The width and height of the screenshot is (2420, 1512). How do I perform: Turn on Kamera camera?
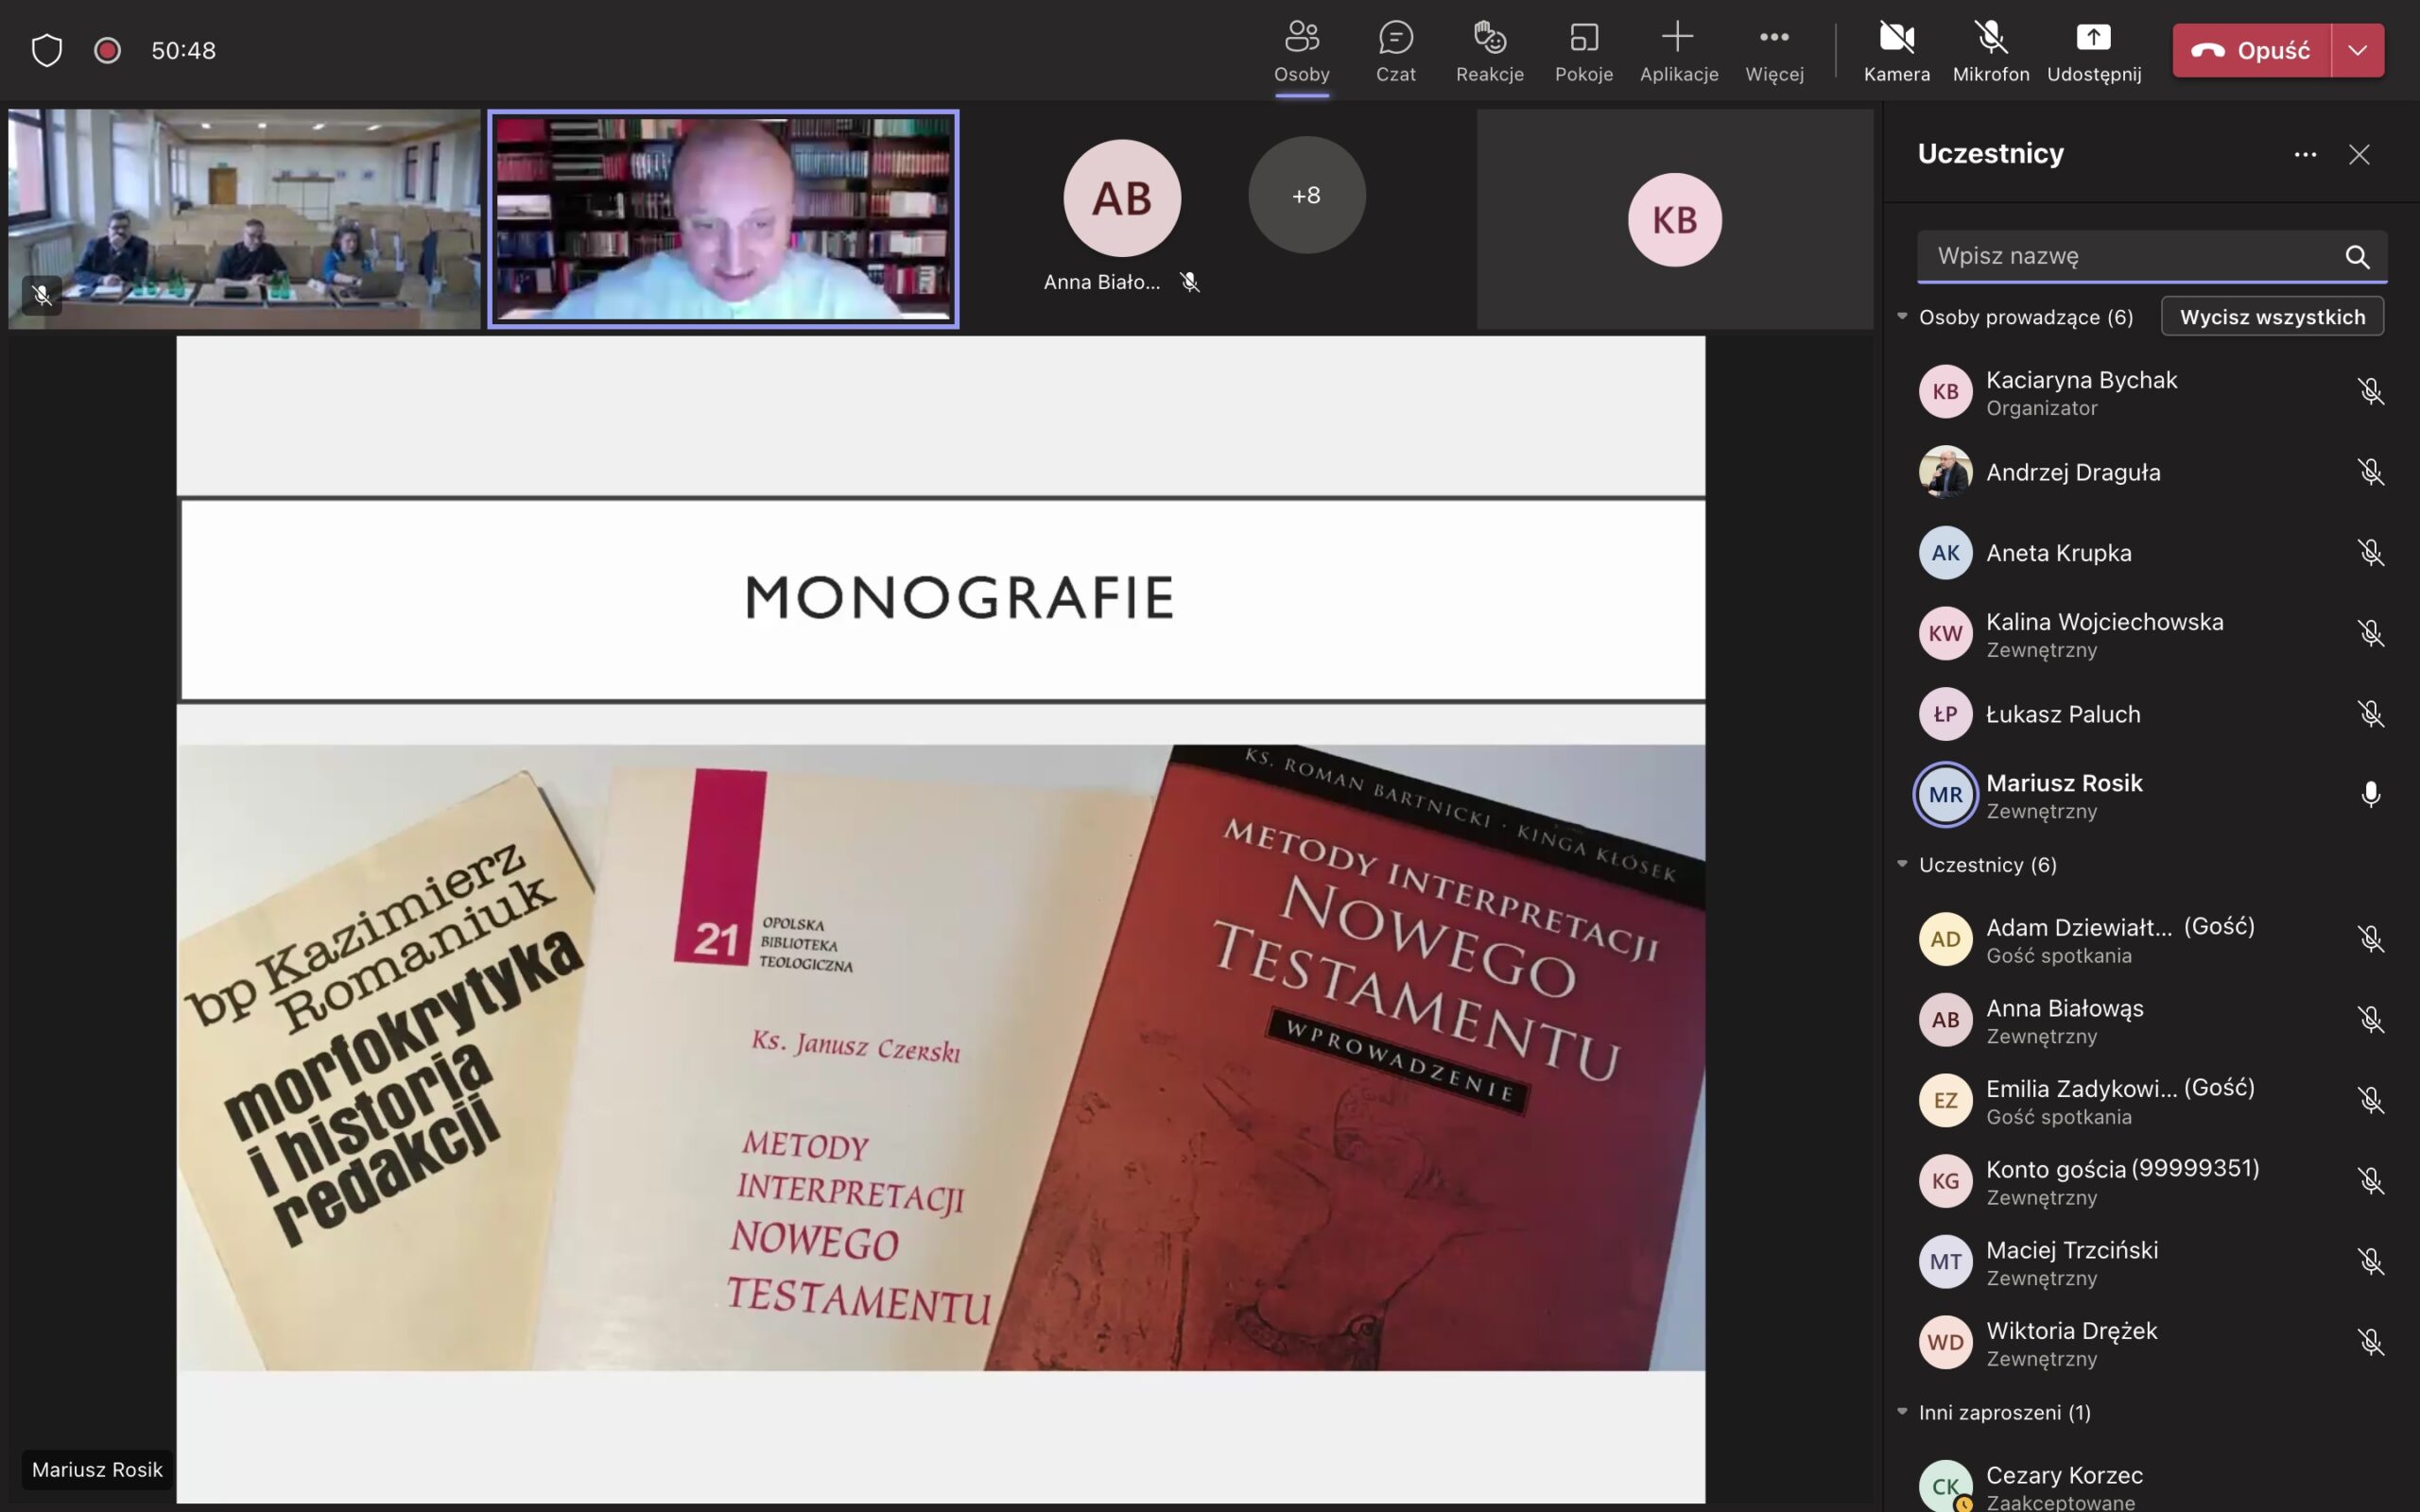pyautogui.click(x=1896, y=50)
